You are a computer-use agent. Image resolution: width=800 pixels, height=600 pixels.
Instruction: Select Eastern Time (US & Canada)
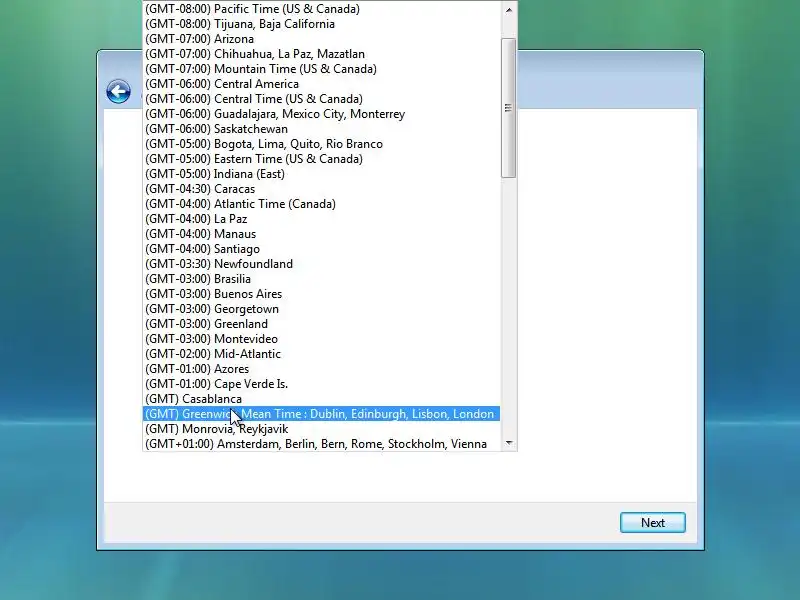[x=321, y=159]
